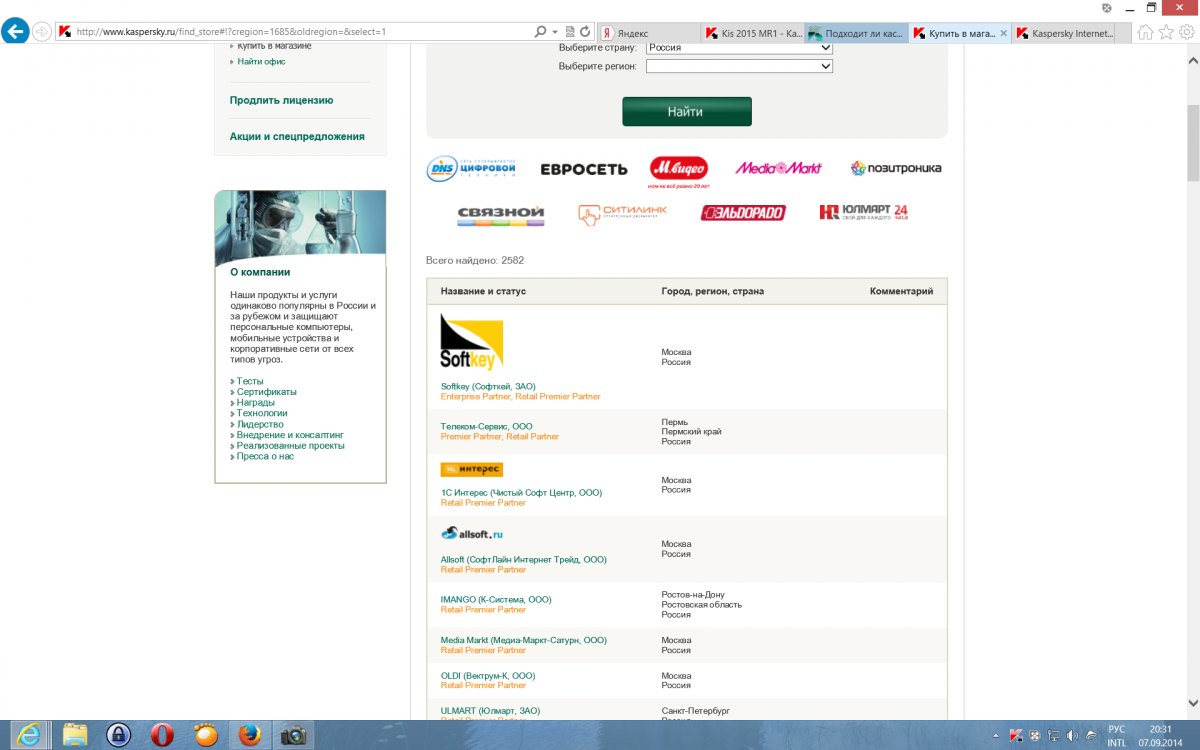Open the Награды link
This screenshot has height=750, width=1200.
(x=255, y=402)
